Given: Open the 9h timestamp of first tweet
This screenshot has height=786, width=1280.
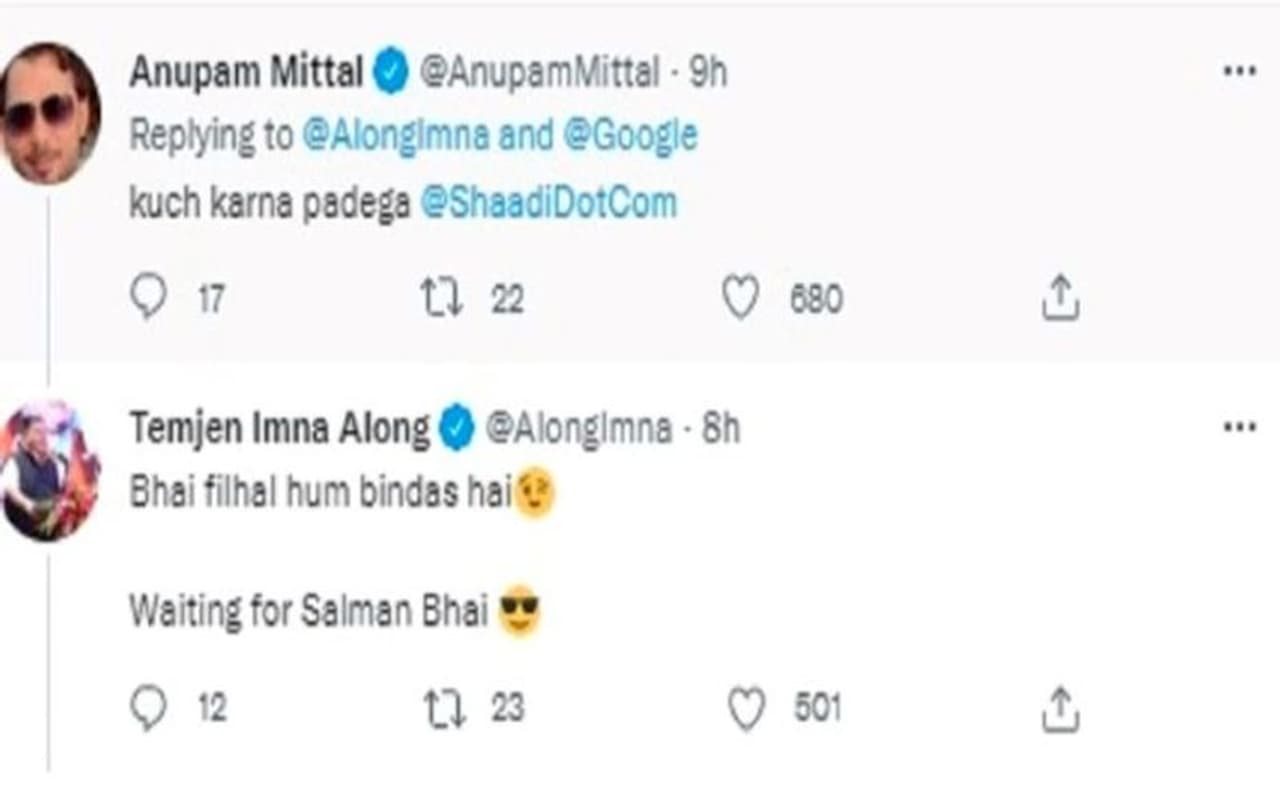Looking at the screenshot, I should click(x=708, y=73).
